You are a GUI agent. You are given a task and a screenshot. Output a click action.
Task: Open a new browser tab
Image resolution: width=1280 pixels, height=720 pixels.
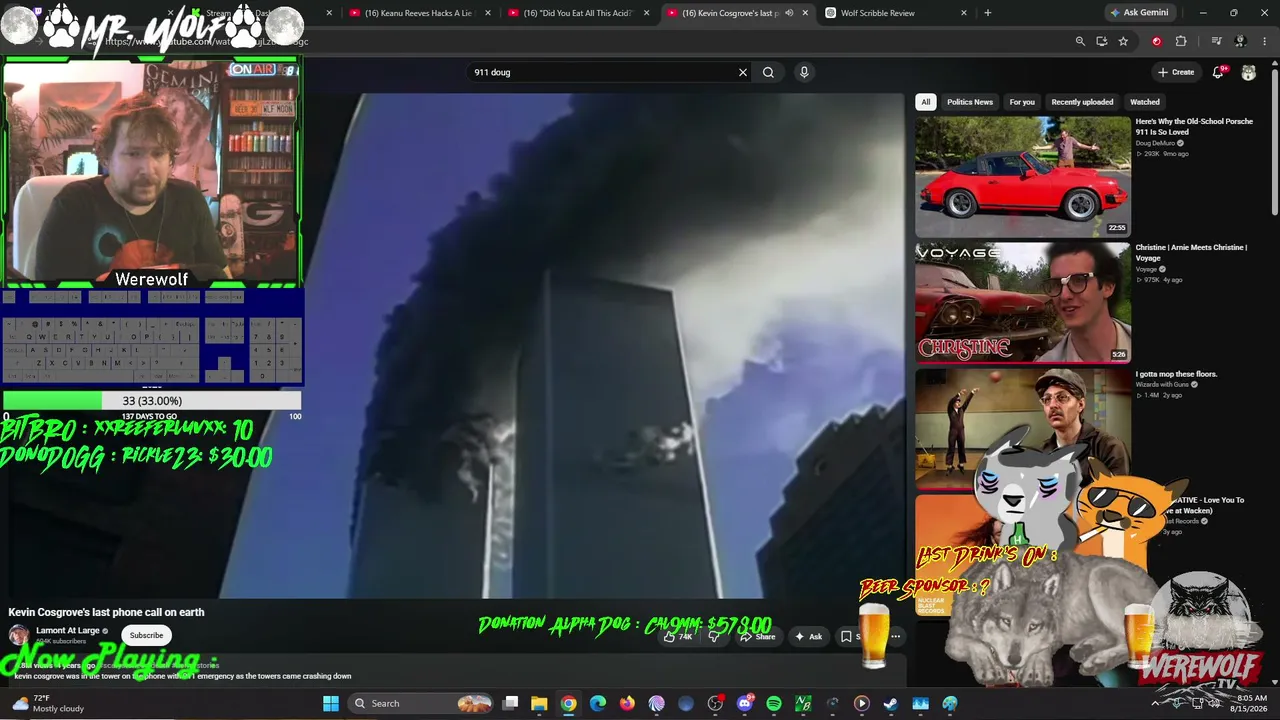988,13
